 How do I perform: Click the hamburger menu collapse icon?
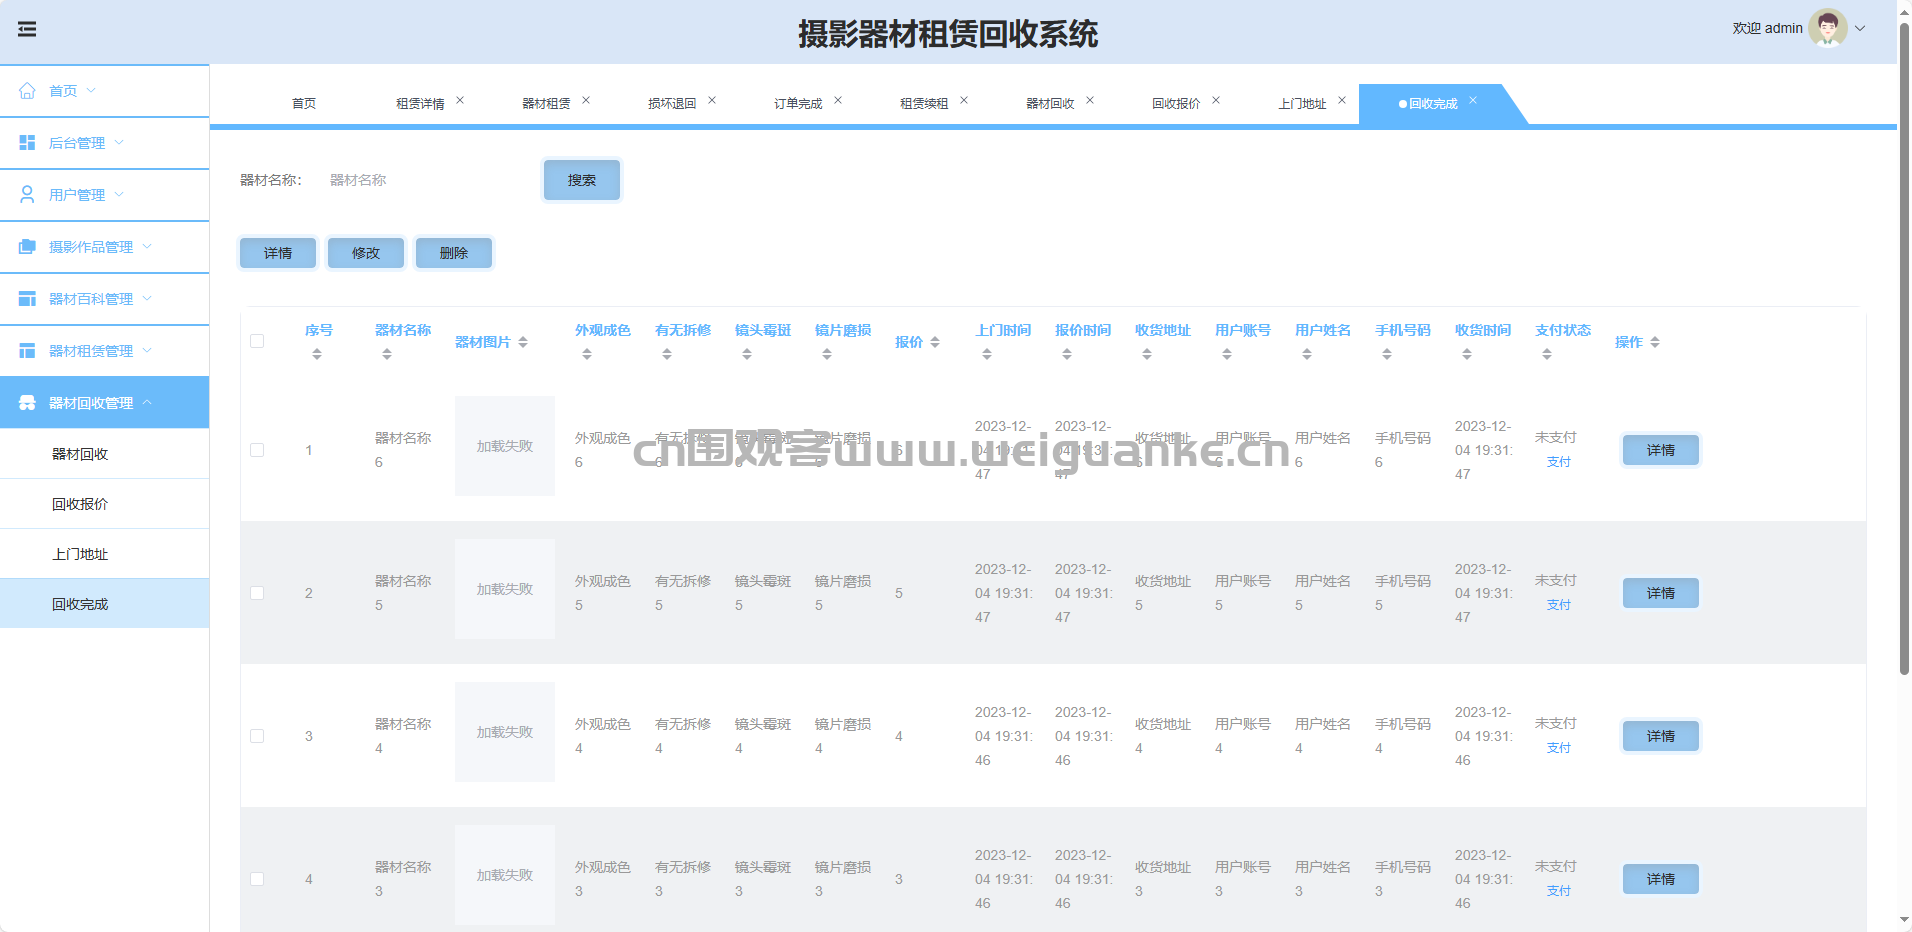tap(27, 29)
